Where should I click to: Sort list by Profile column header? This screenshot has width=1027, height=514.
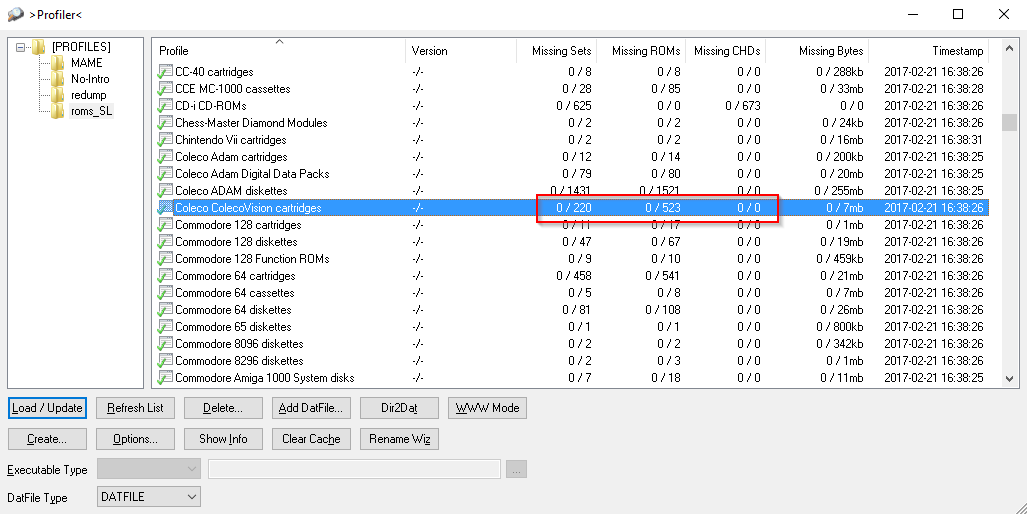tap(280, 50)
